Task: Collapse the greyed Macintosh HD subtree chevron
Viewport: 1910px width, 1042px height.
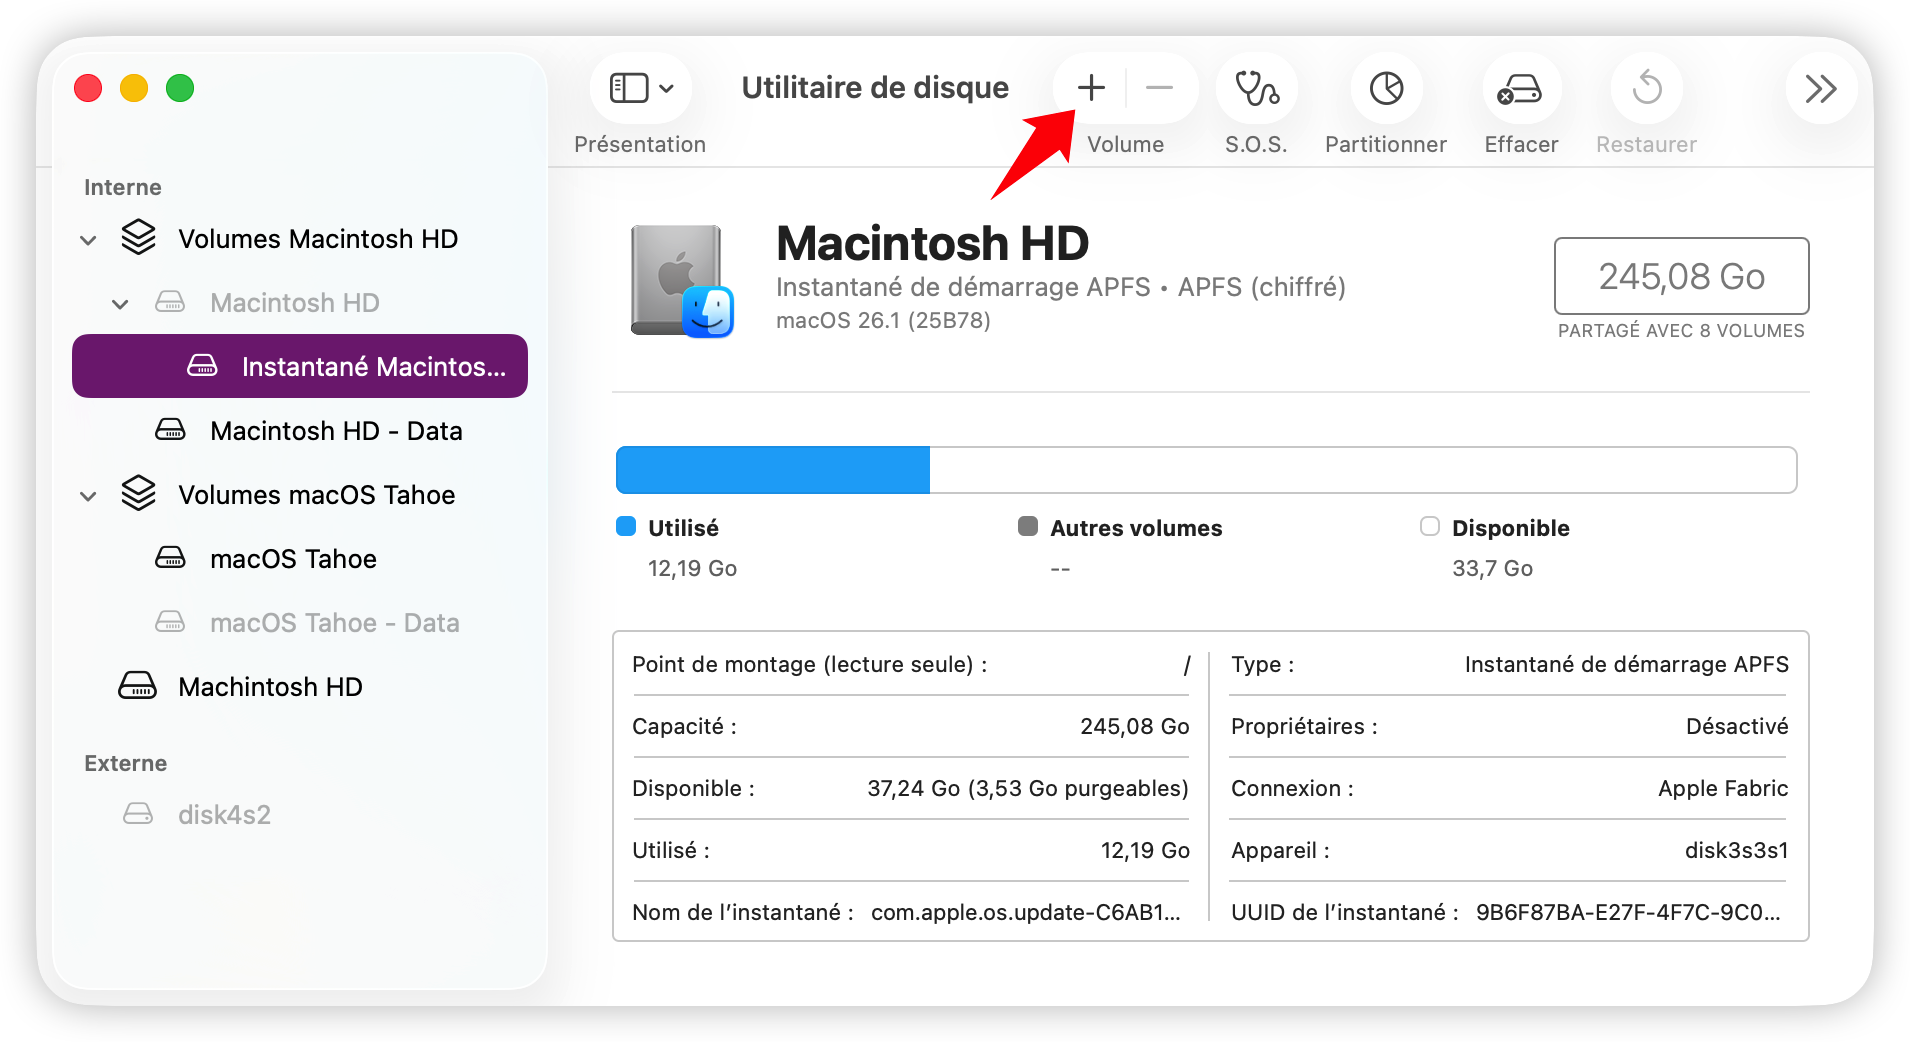Action: [x=120, y=304]
